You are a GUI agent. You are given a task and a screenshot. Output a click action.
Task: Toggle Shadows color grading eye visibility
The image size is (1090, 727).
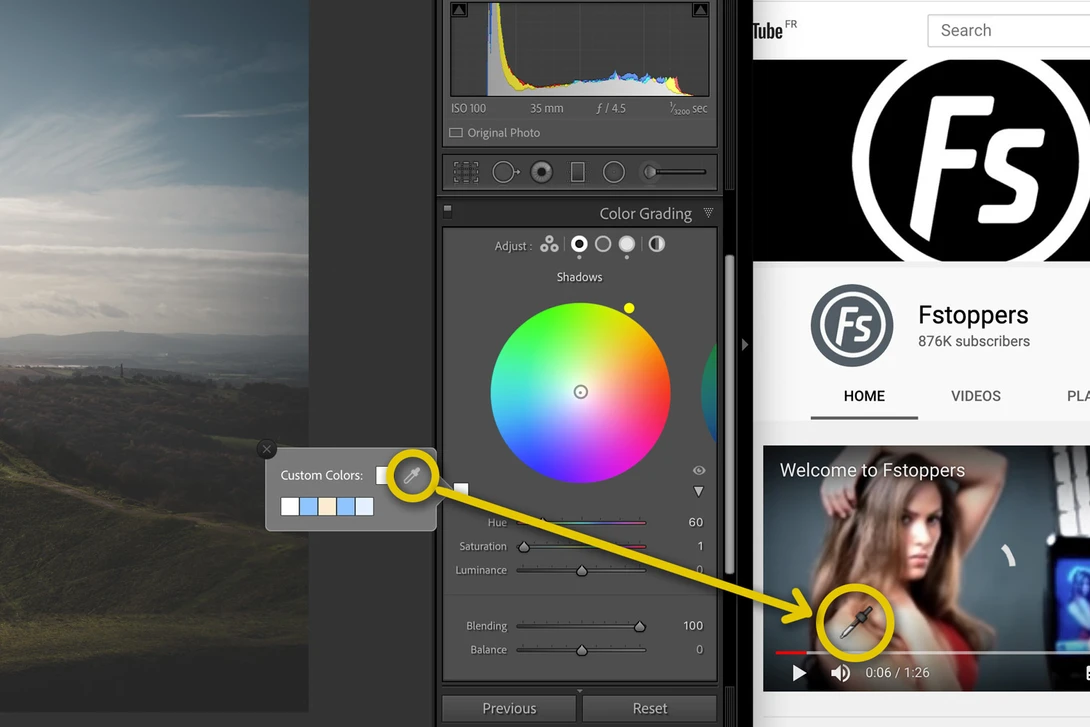click(699, 471)
